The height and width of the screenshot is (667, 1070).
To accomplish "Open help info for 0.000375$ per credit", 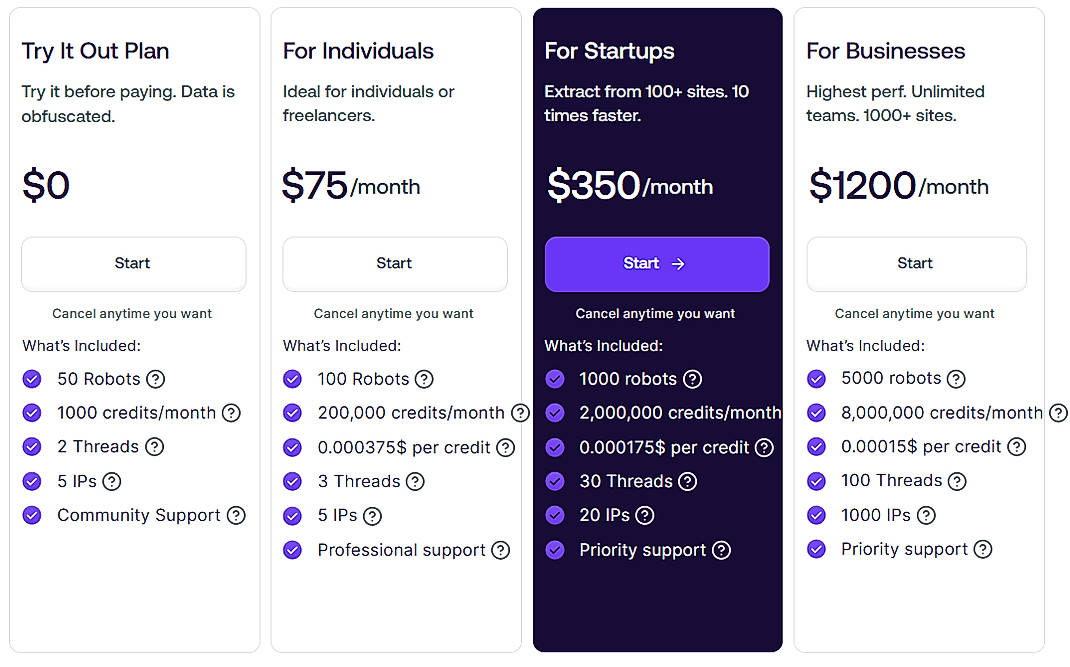I will click(507, 447).
